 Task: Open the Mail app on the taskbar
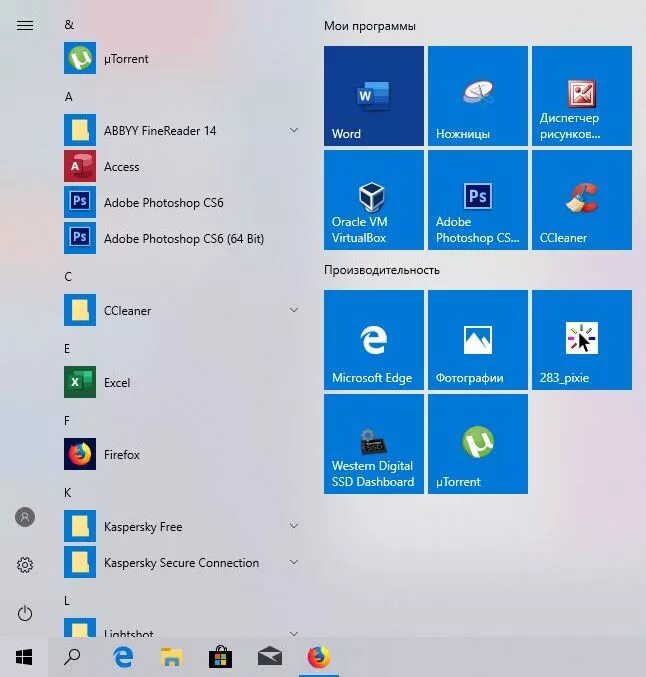270,657
